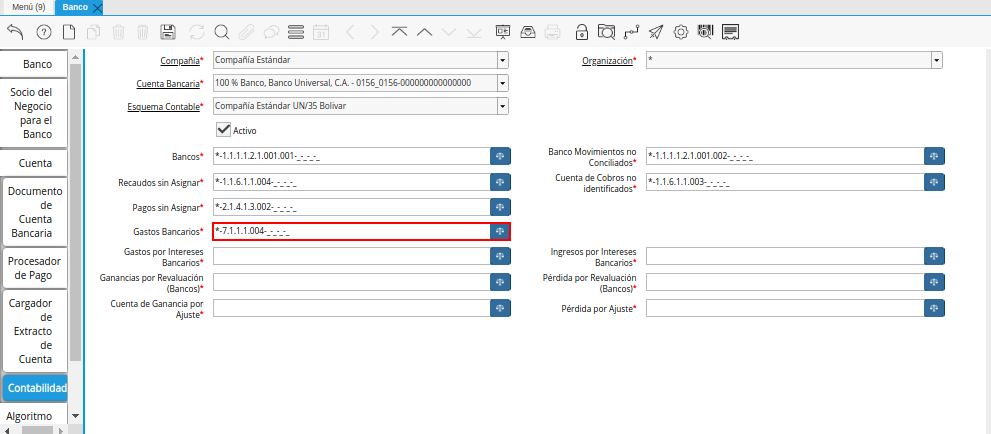Image resolution: width=991 pixels, height=434 pixels.
Task: Click the paper plane send icon
Action: pos(656,32)
